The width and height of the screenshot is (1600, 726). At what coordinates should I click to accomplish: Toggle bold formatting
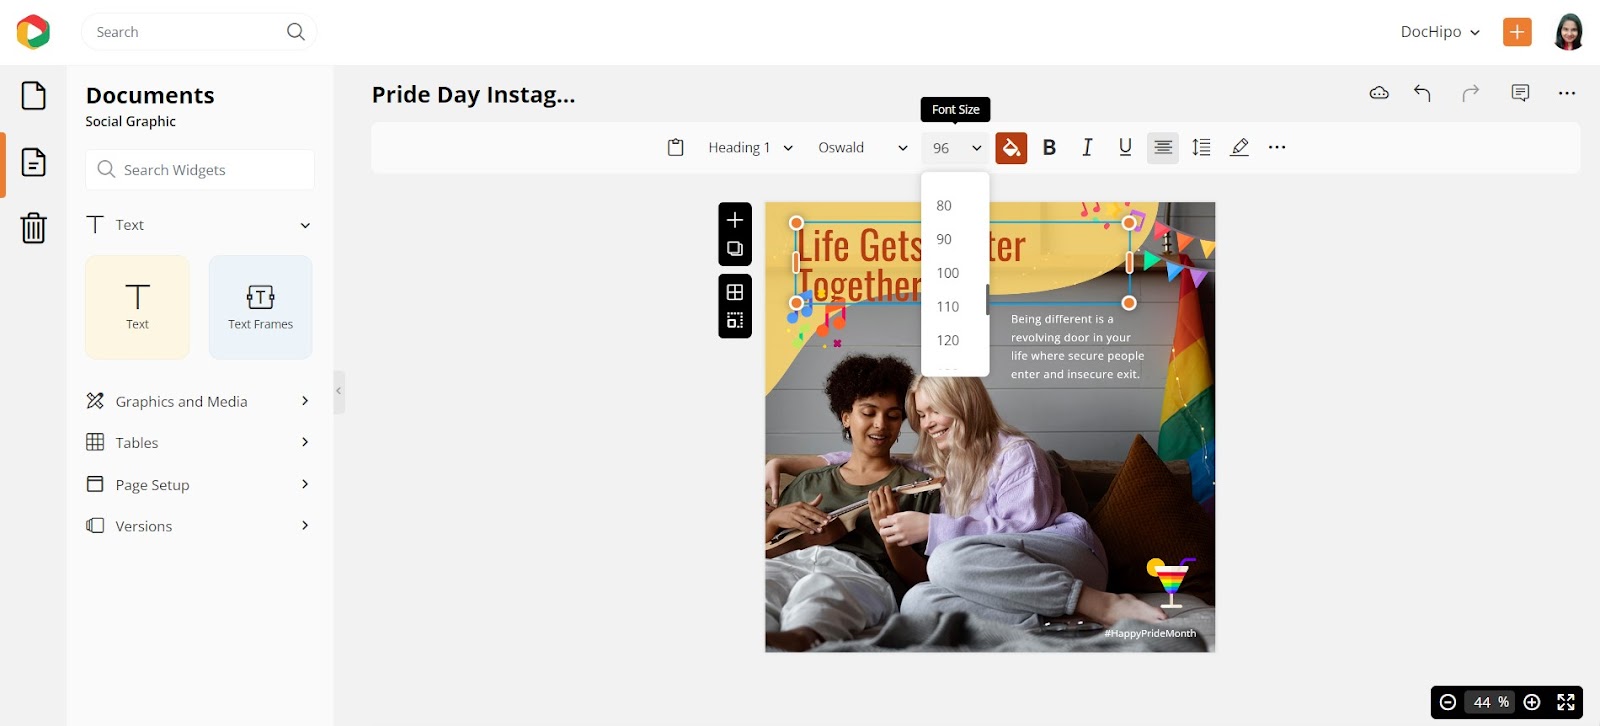pos(1049,148)
